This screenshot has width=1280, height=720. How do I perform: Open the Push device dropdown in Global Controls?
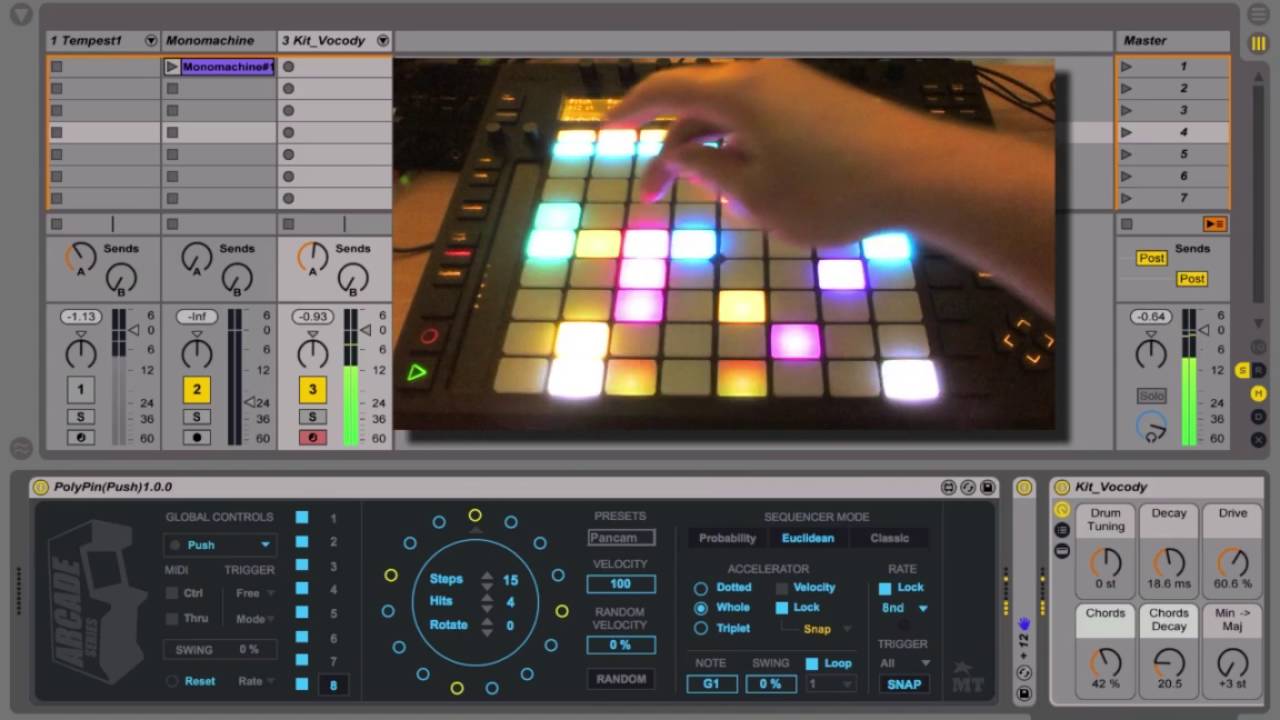[220, 545]
